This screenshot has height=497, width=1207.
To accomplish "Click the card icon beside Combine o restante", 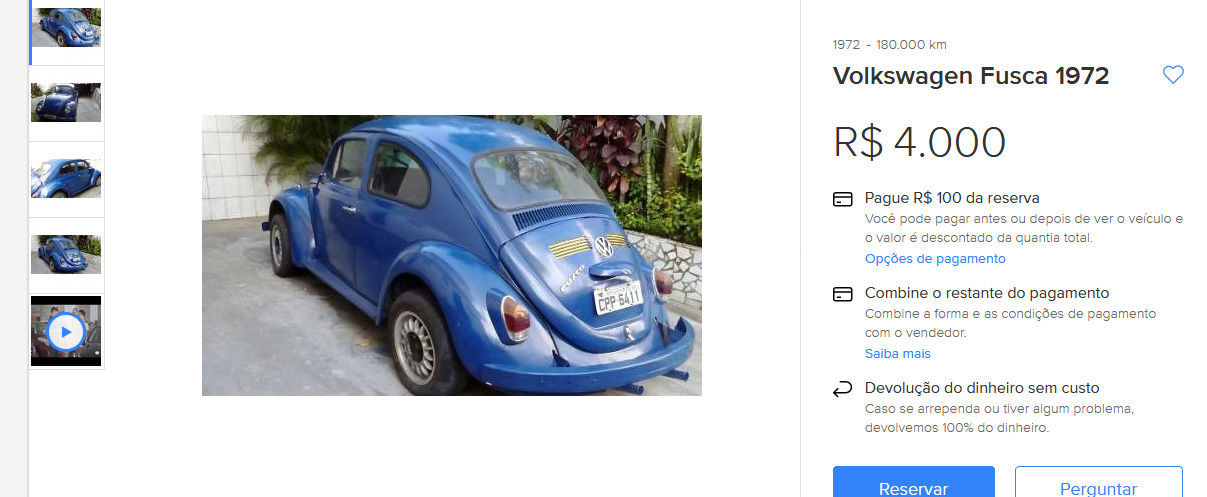I will tap(842, 294).
